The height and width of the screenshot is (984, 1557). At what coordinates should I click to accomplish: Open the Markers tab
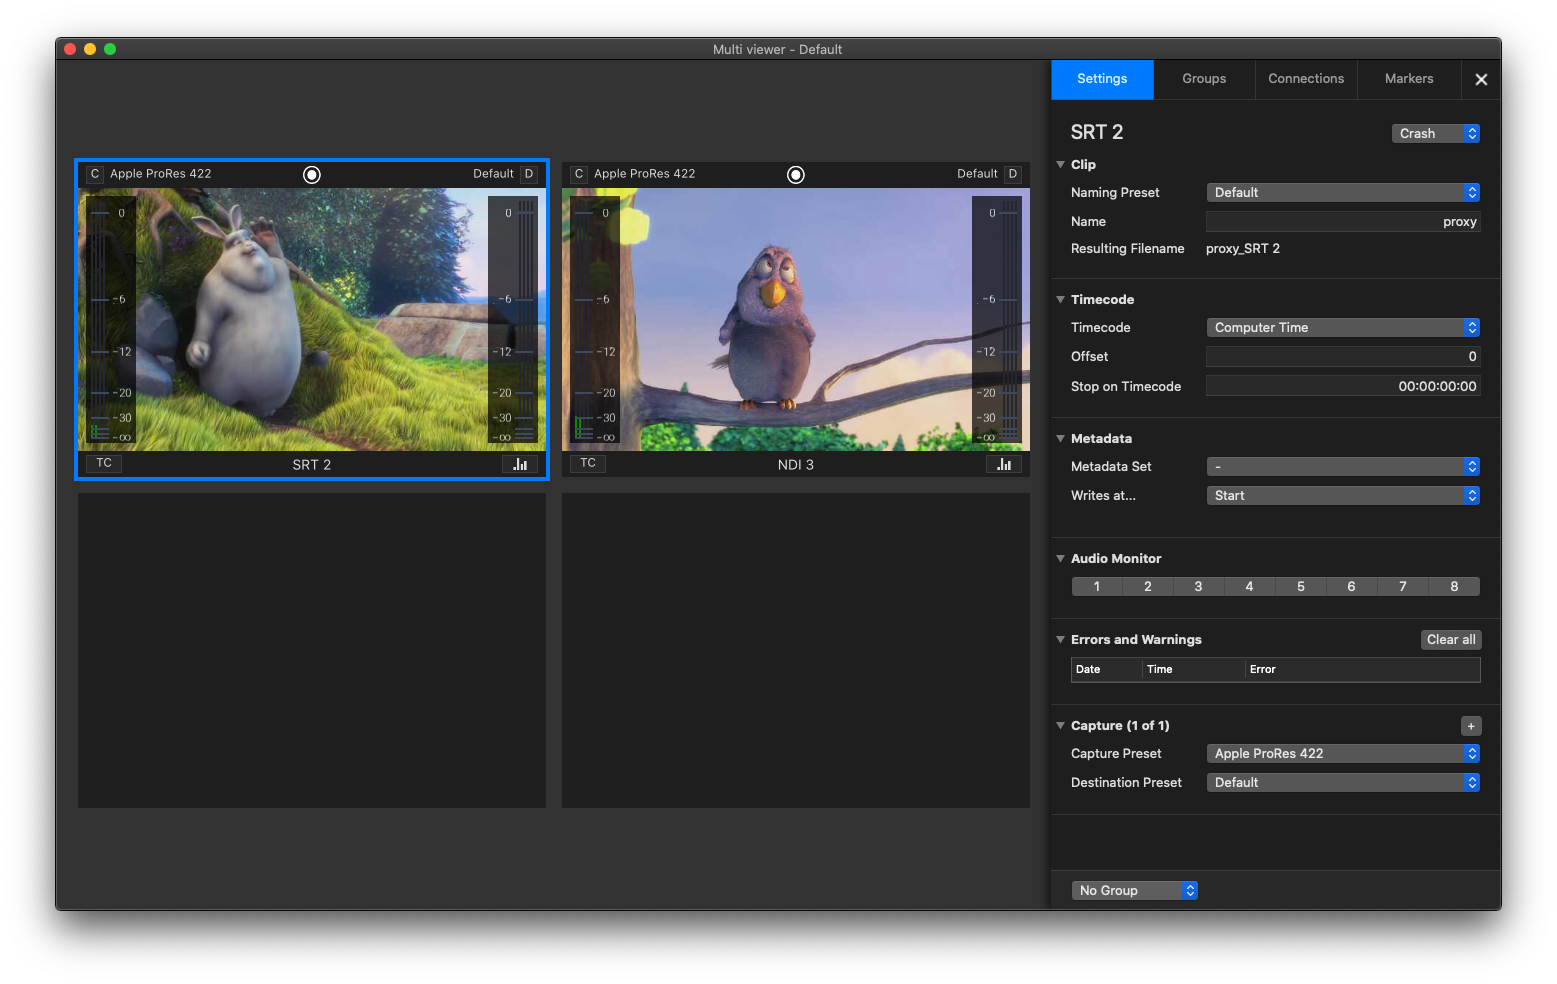(x=1409, y=79)
